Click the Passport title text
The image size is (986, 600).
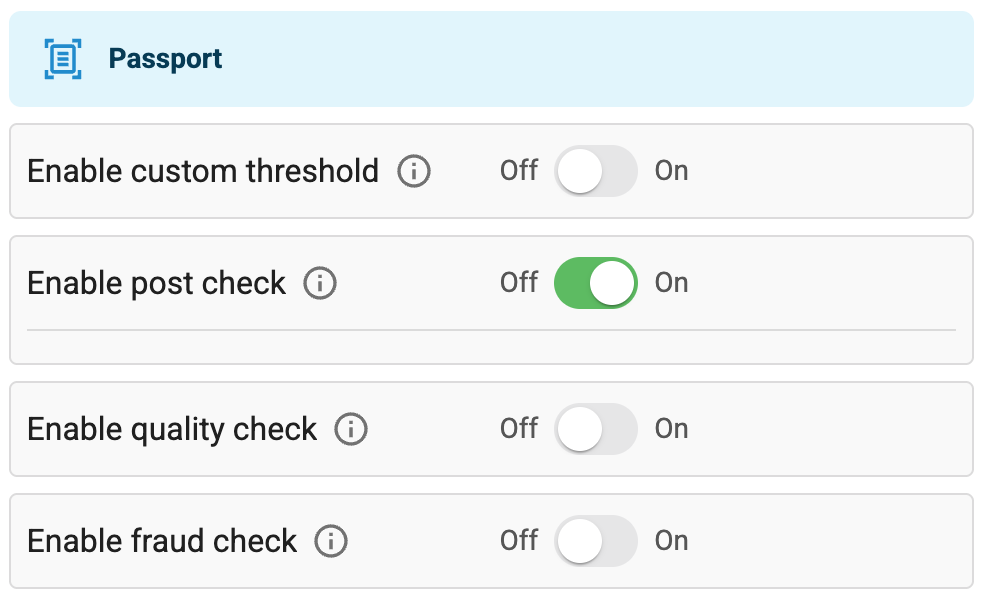click(166, 58)
